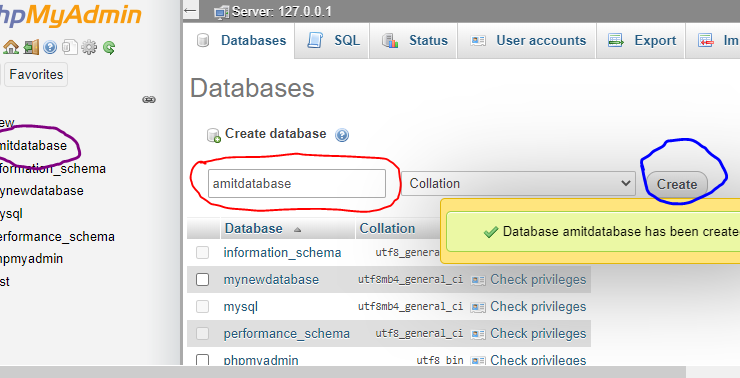Select amitdatabase in the sidebar tree

pos(33,145)
